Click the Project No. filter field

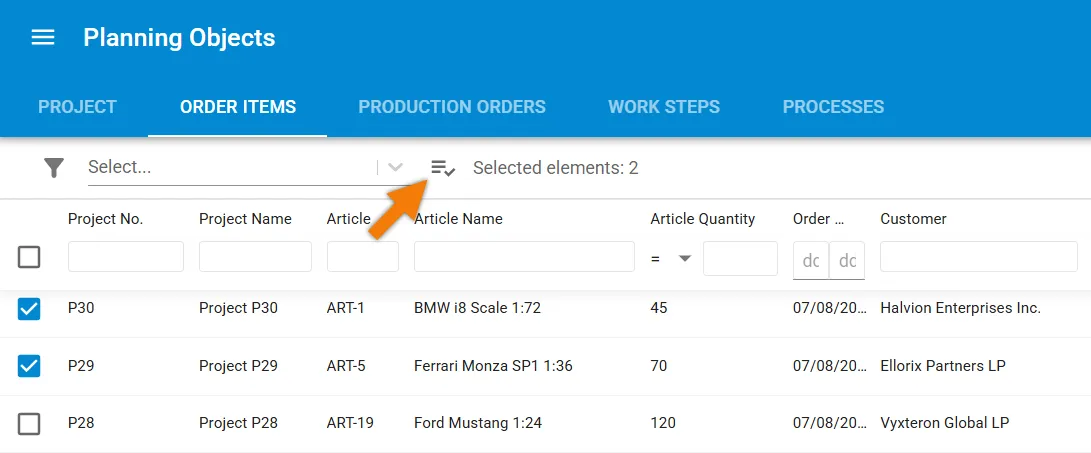[126, 256]
